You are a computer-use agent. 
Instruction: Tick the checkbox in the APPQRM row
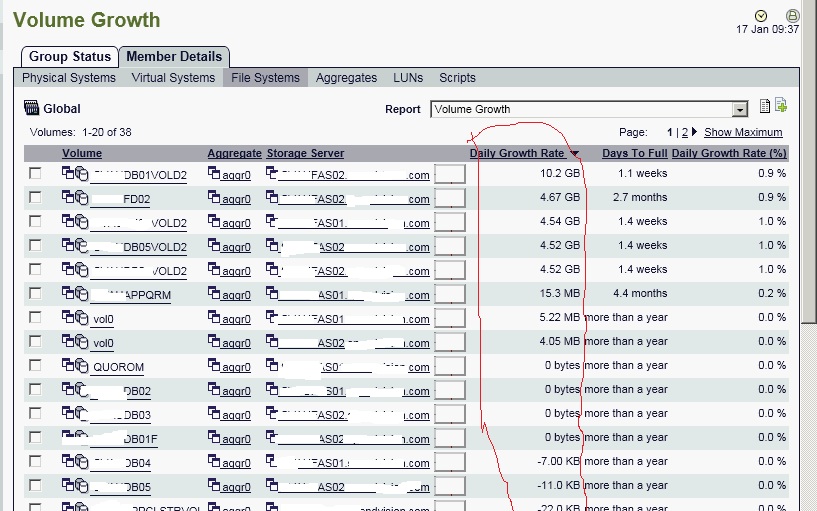pos(35,294)
